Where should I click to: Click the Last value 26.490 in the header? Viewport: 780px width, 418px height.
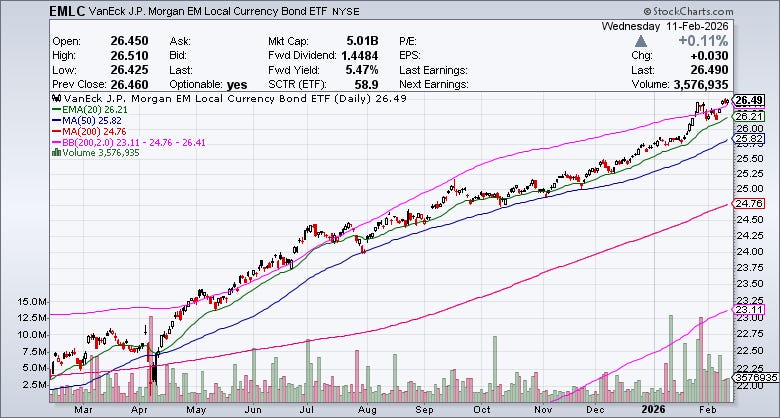pos(710,70)
